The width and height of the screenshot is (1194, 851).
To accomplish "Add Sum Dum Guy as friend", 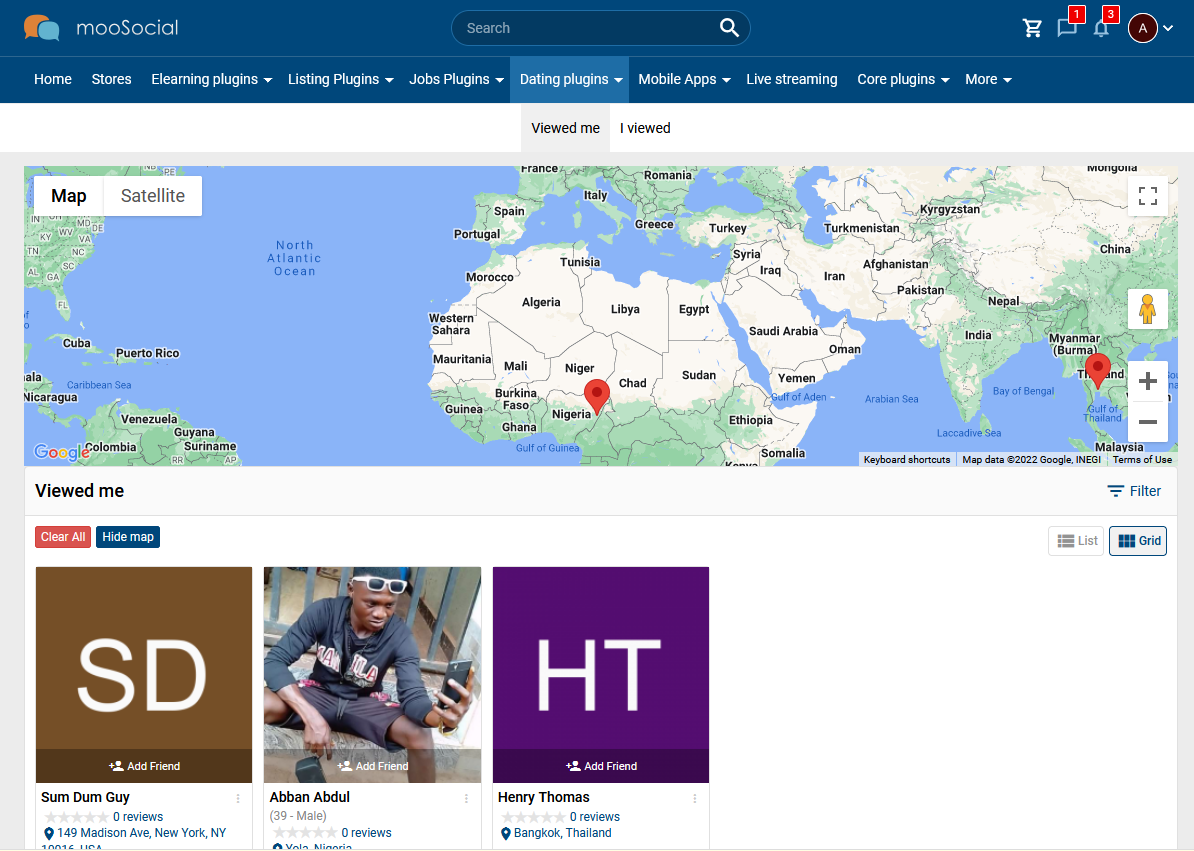I will [144, 766].
